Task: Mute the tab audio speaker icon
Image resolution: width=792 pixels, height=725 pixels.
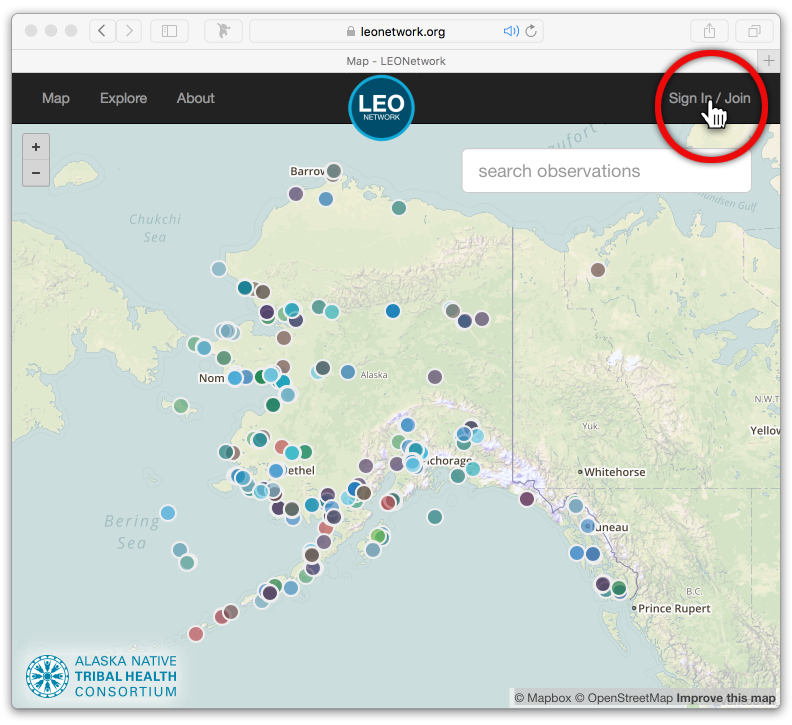Action: point(511,31)
